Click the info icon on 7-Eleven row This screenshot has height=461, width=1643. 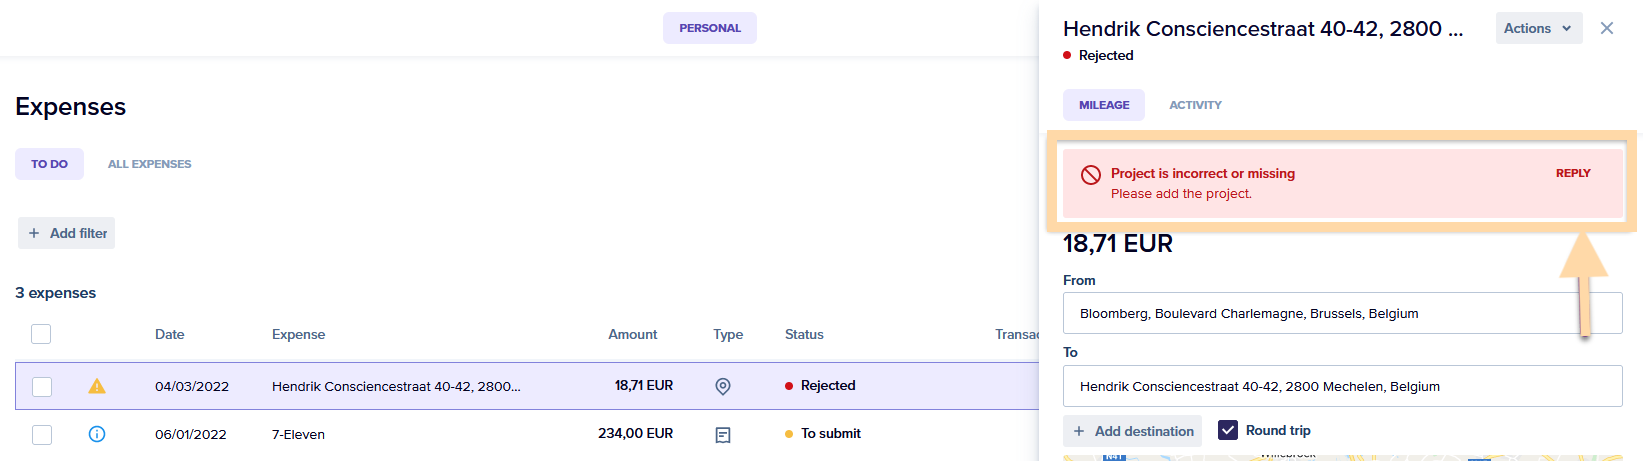[x=97, y=434]
